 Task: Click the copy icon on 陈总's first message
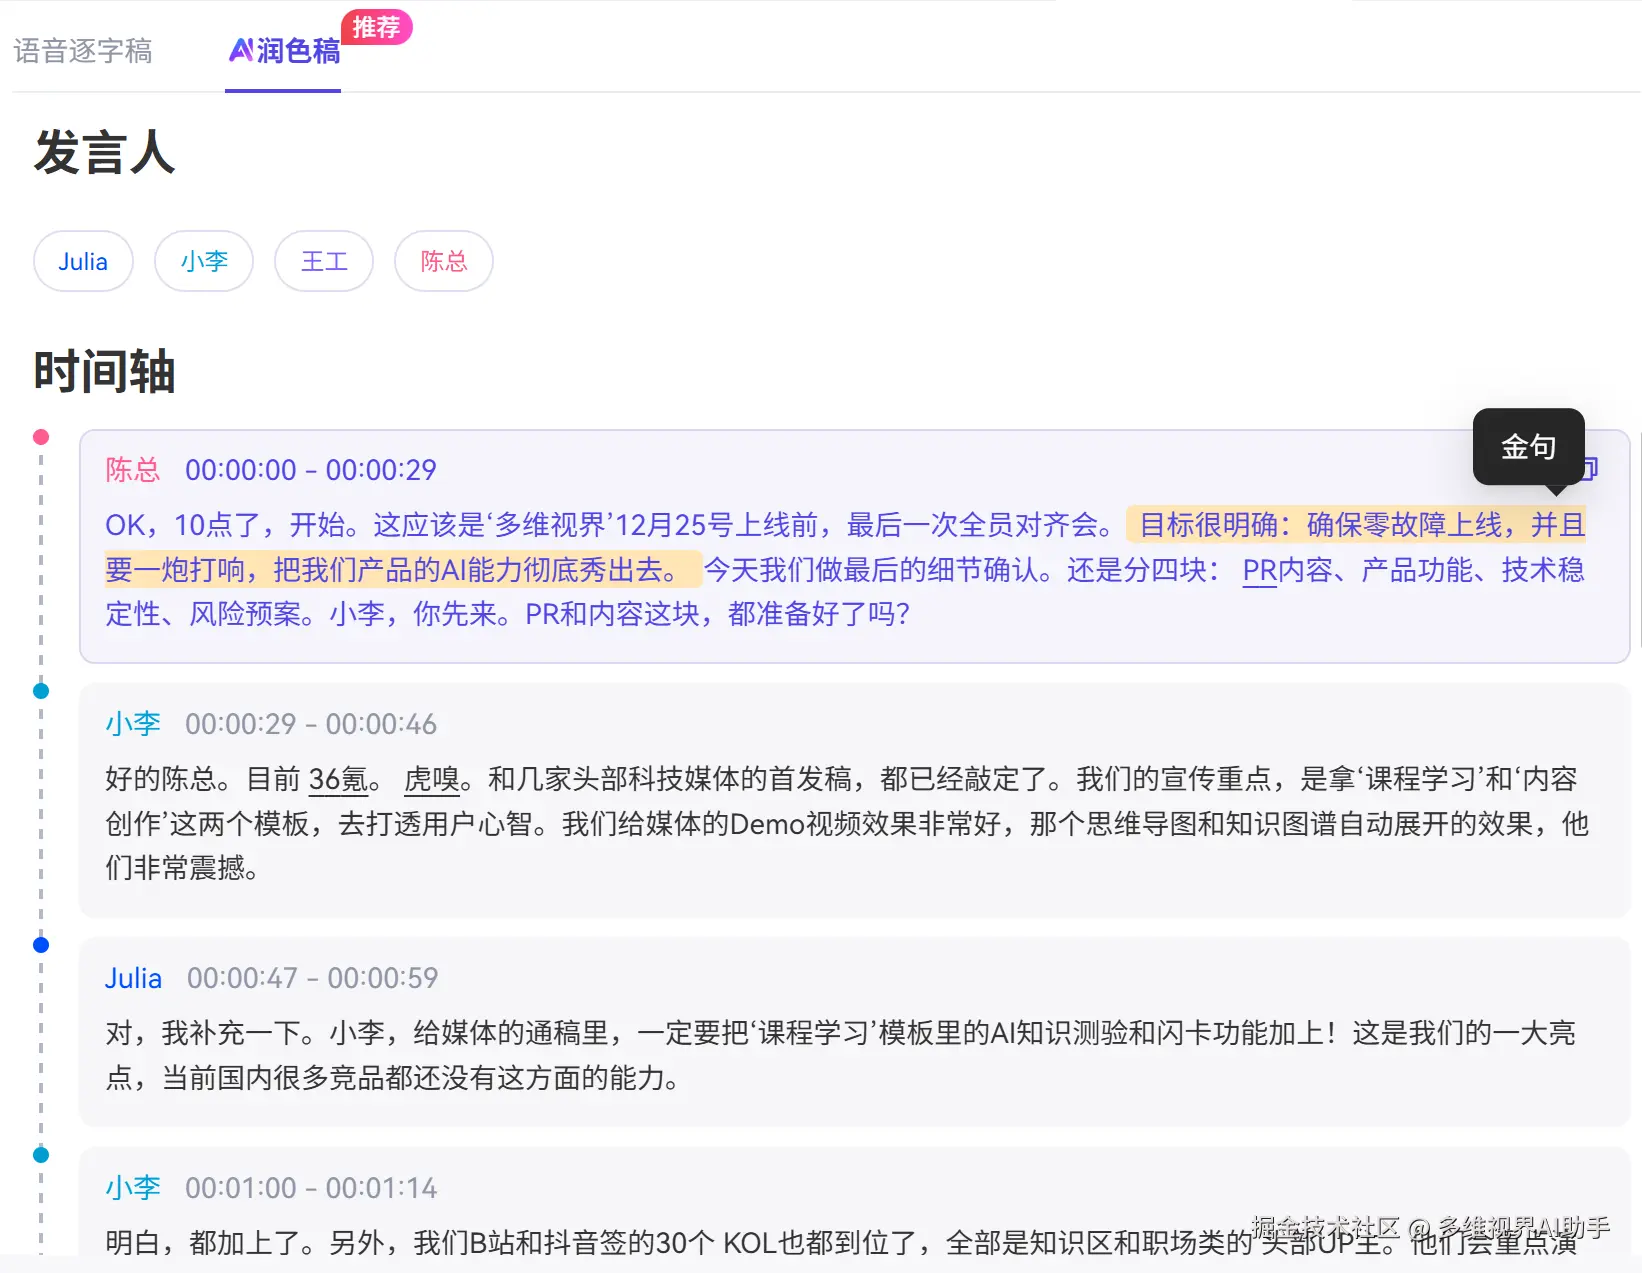pos(1591,468)
